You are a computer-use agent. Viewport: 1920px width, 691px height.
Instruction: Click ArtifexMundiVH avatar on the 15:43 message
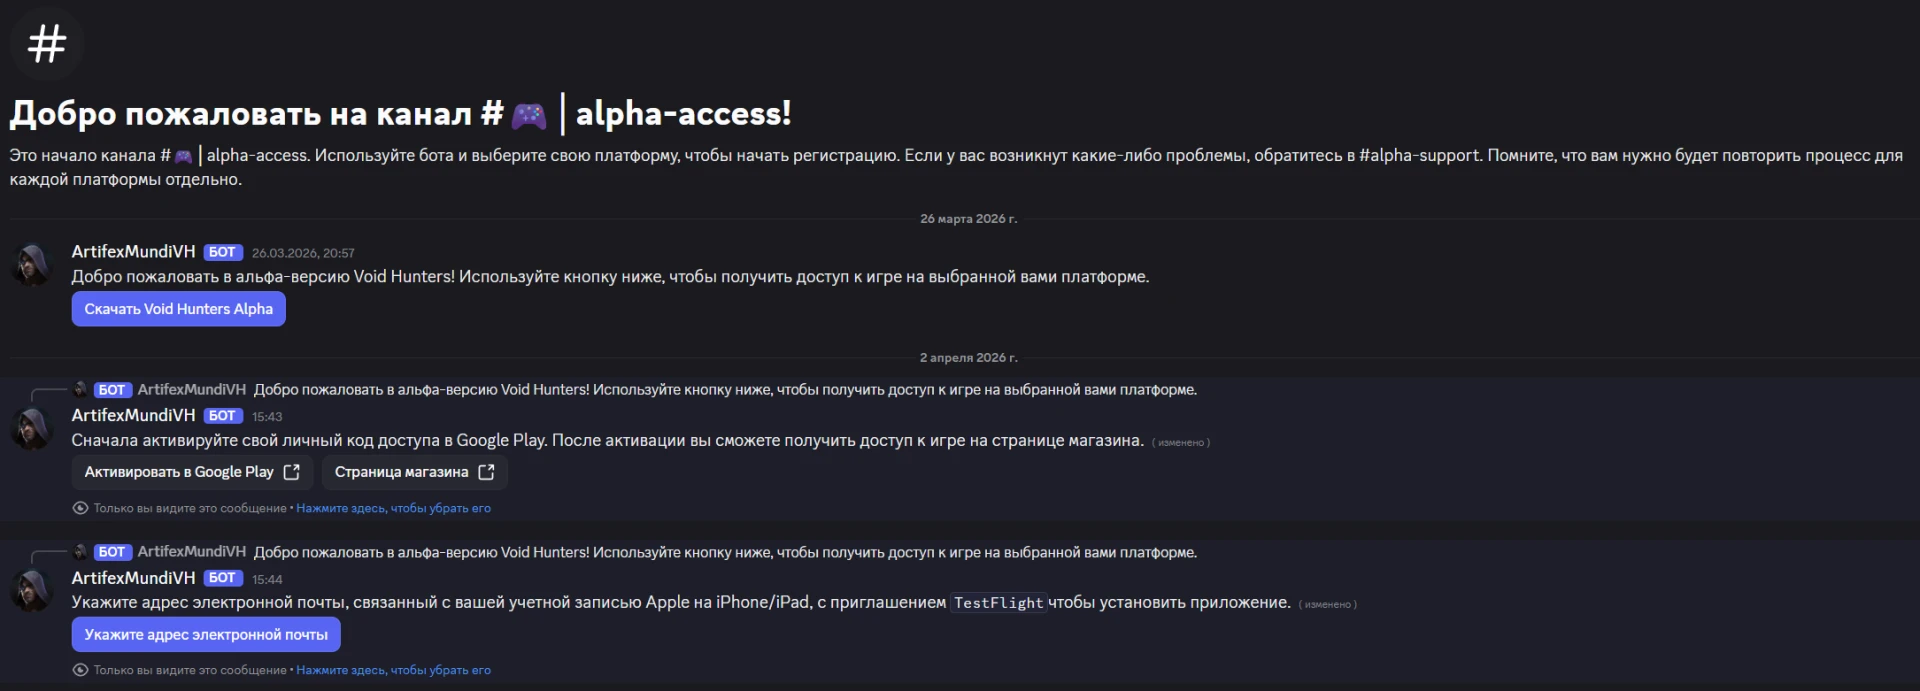pos(32,428)
